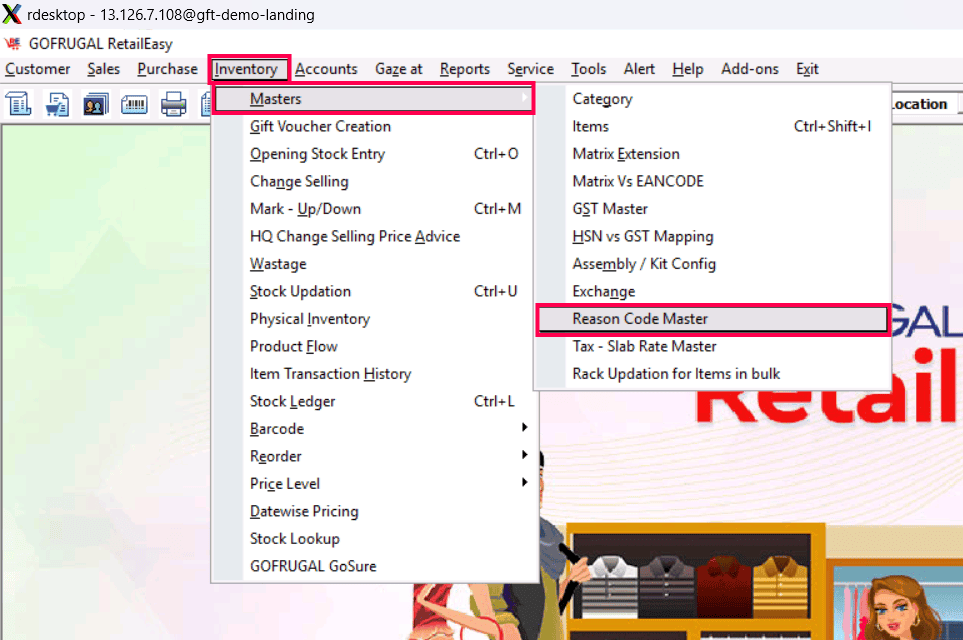This screenshot has height=640, width=963.
Task: Open the customer contacts toolbar icon
Action: tap(96, 104)
